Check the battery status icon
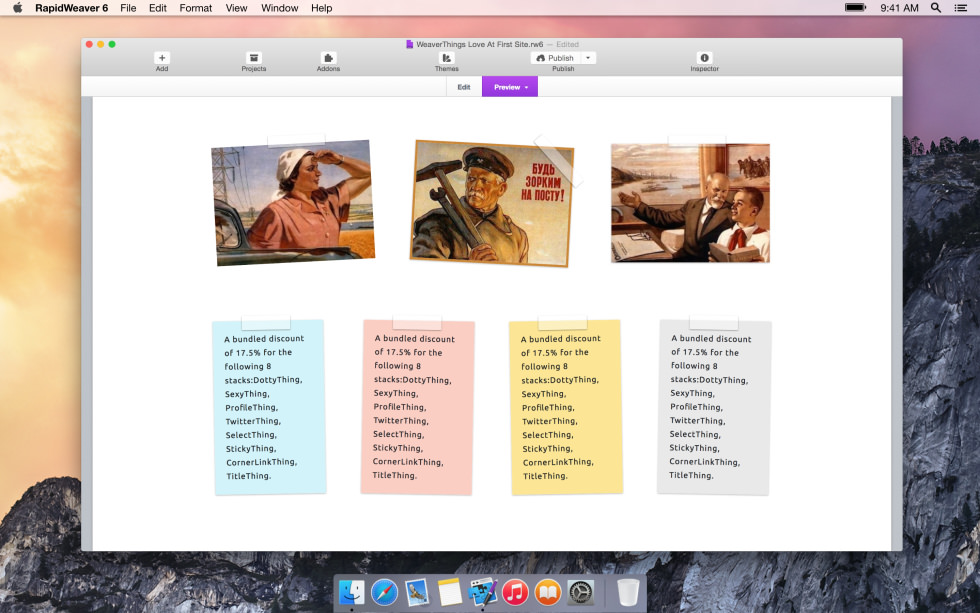Image resolution: width=980 pixels, height=613 pixels. click(855, 7)
